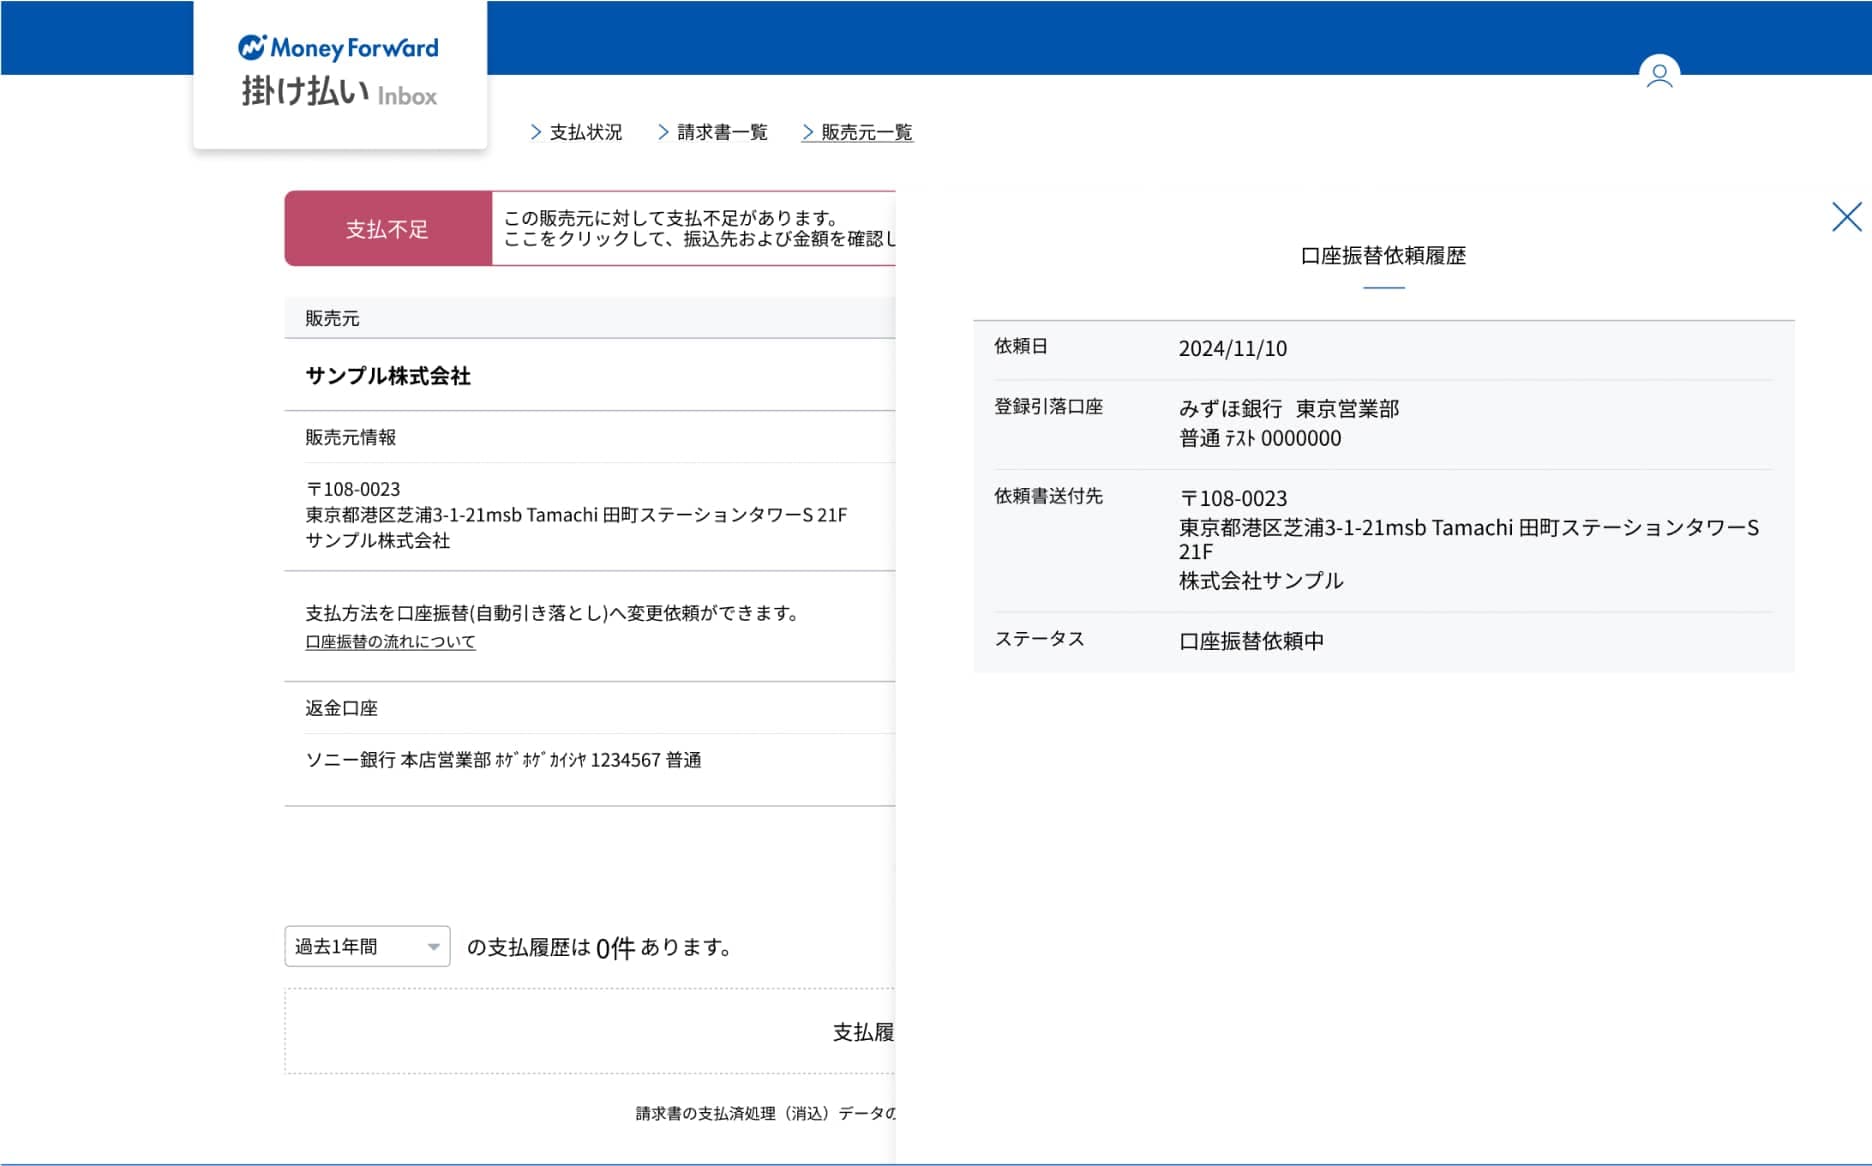Viewport: 1872px width, 1166px height.
Task: Select the サンプル株式会社 seller name
Action: coord(388,376)
